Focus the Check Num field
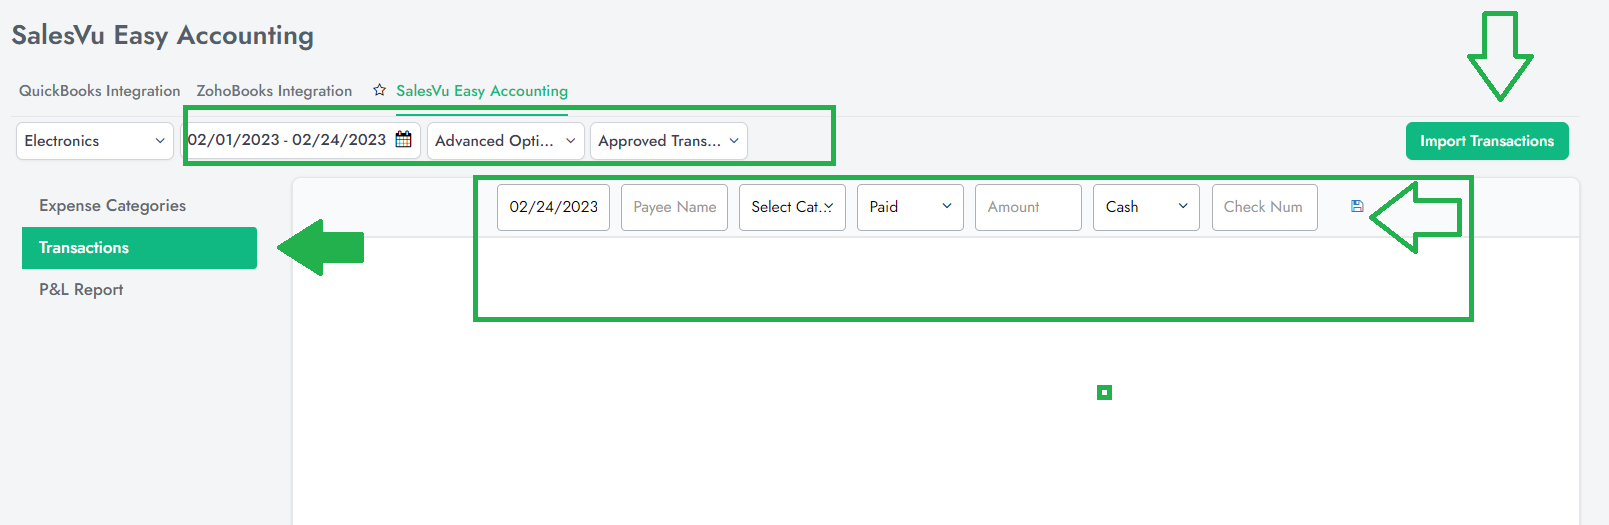Image resolution: width=1609 pixels, height=525 pixels. point(1265,207)
